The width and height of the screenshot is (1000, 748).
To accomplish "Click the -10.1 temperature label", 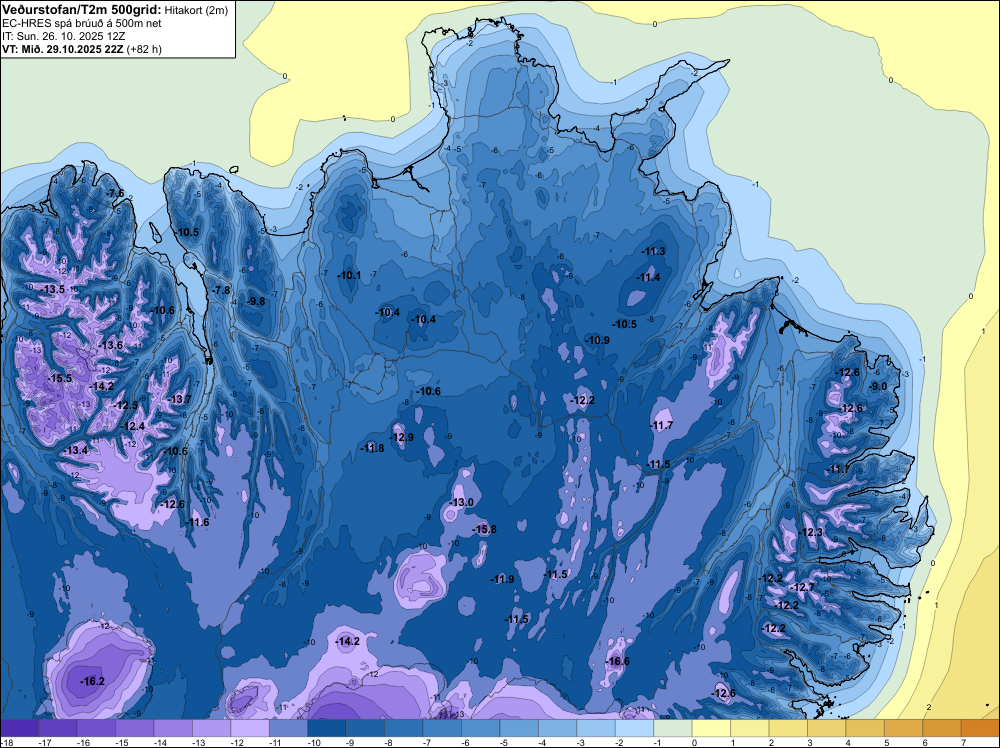I will point(349,275).
